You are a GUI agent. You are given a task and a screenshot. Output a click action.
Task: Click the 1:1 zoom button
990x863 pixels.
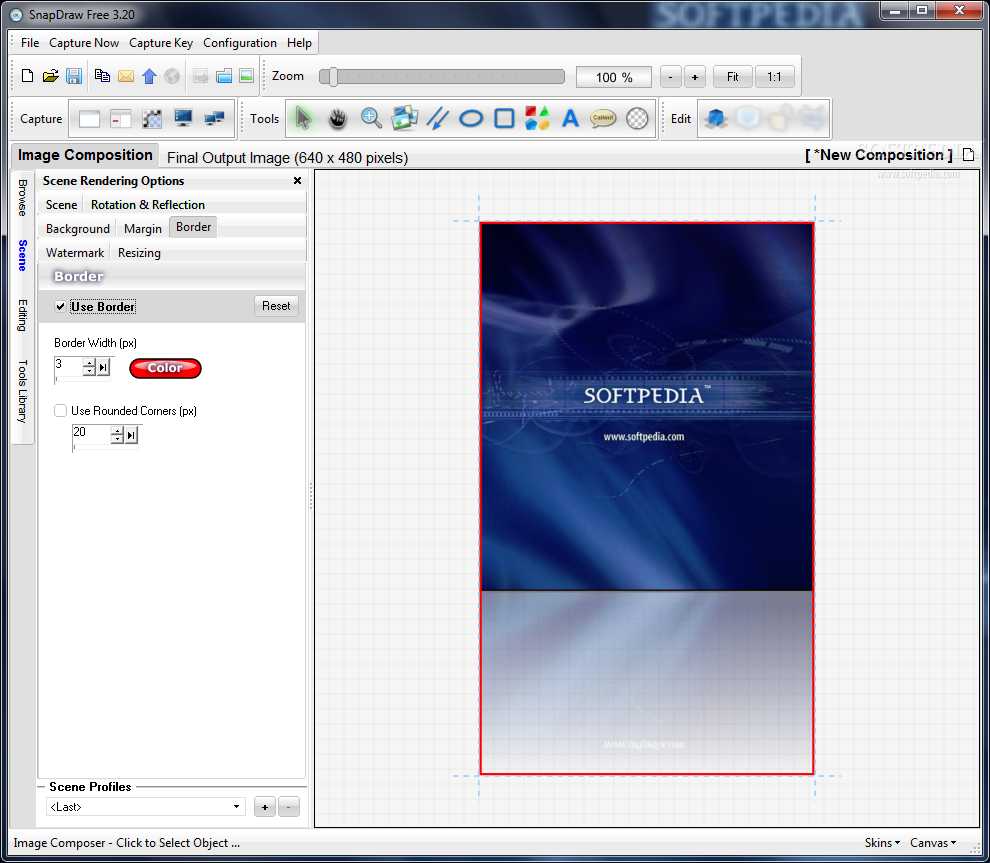point(774,77)
